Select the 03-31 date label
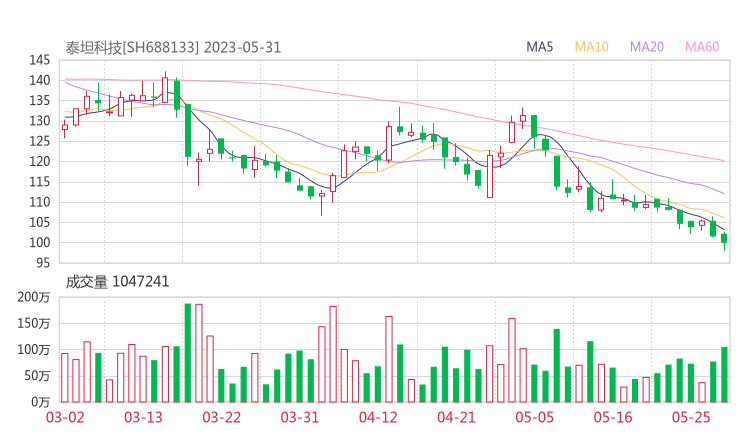The width and height of the screenshot is (740, 440). (x=300, y=417)
